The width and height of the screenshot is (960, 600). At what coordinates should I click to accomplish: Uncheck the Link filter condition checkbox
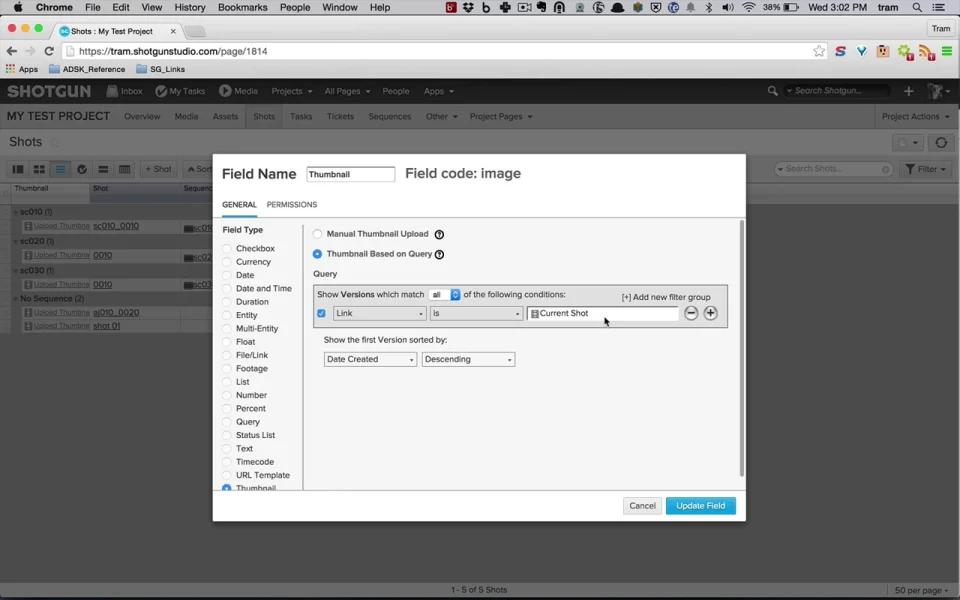[321, 313]
